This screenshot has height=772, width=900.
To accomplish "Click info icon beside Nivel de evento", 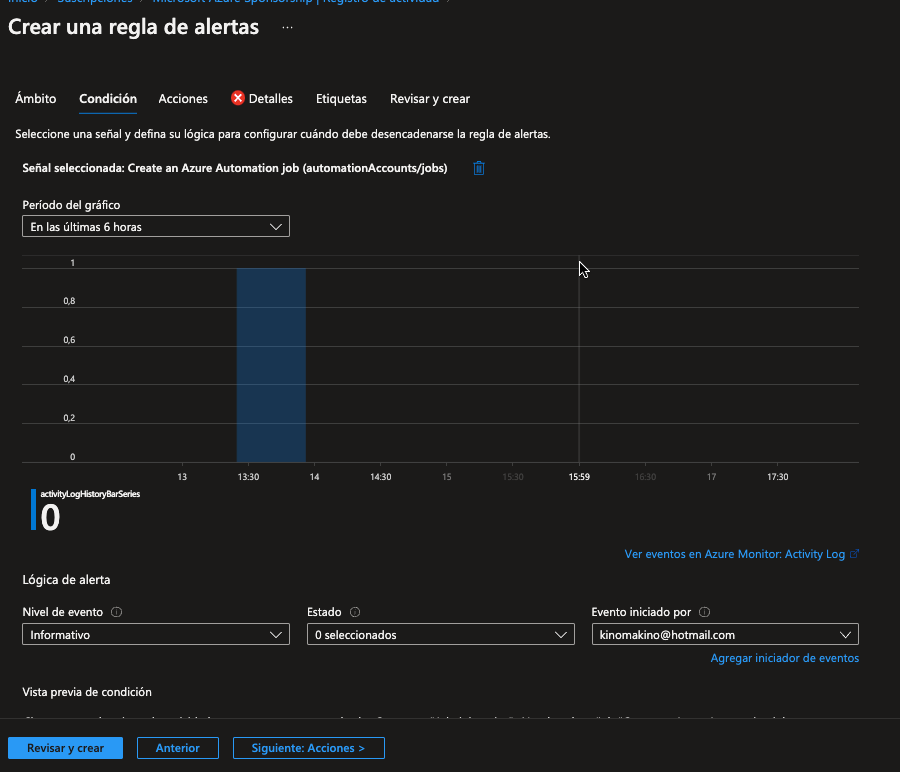I will [117, 612].
